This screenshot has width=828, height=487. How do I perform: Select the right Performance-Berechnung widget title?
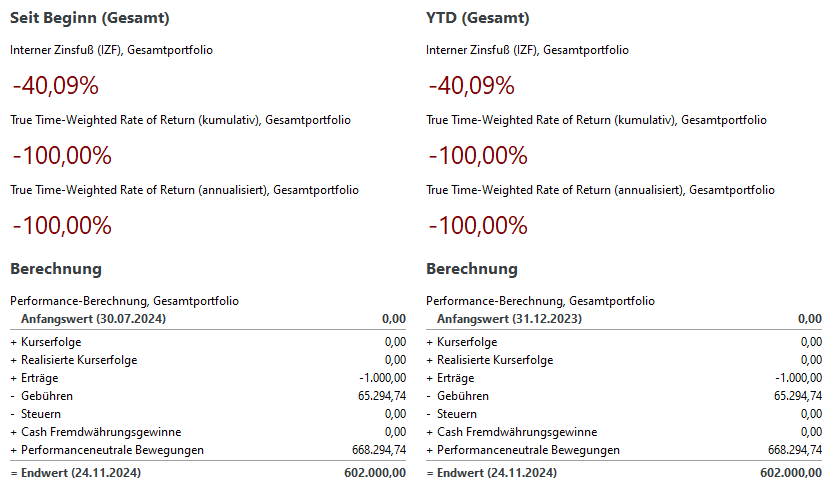click(x=541, y=300)
